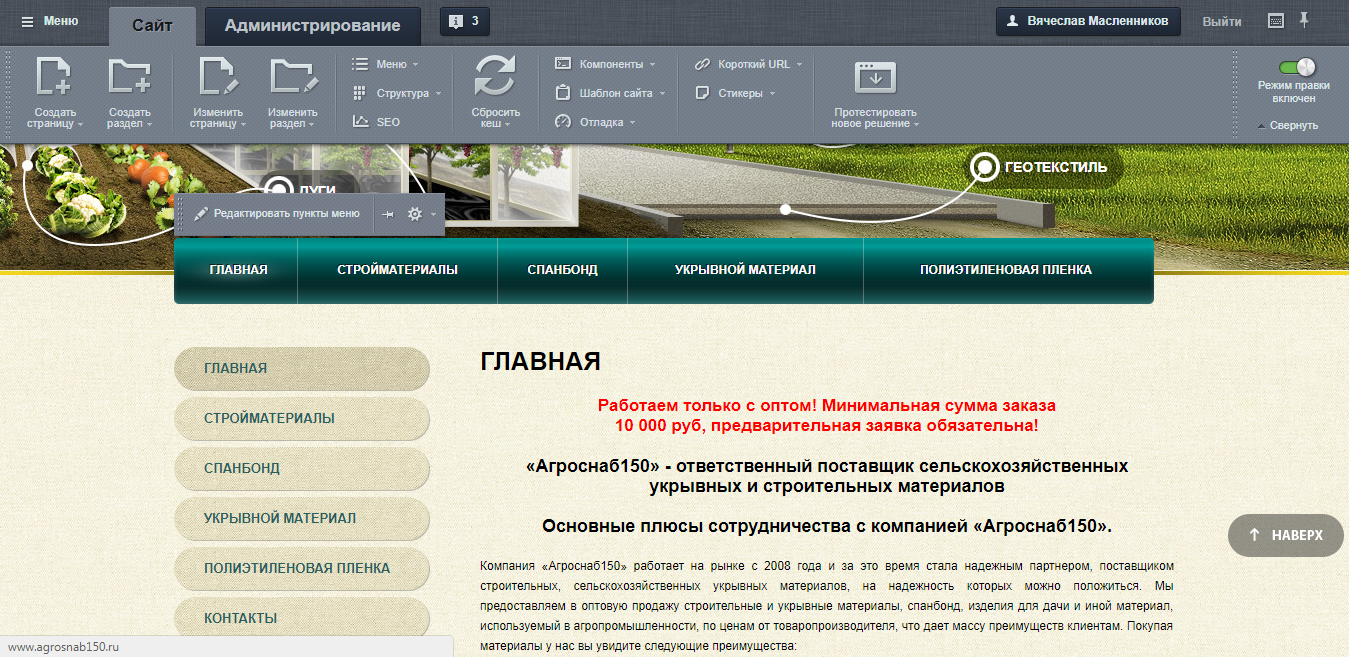The image size is (1349, 657).
Task: Open the hamburger Меню in the top bar
Action: tap(49, 21)
